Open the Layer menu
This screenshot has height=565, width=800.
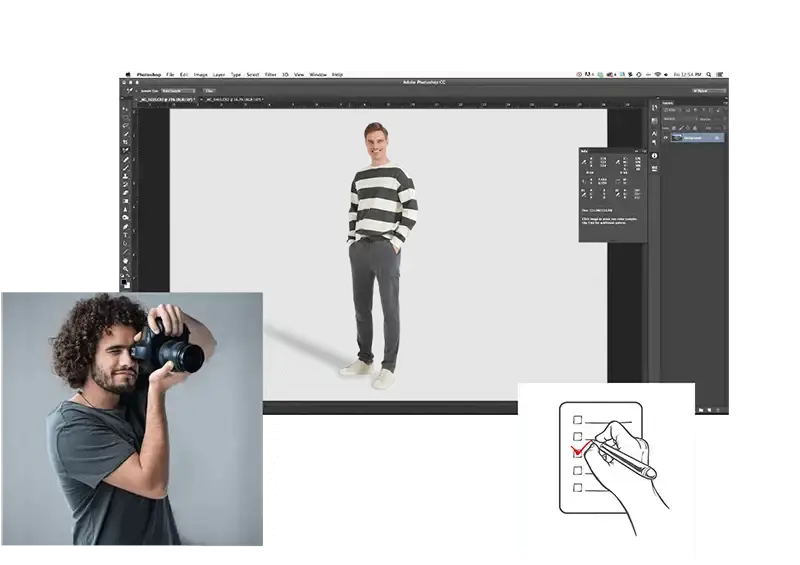tap(218, 75)
